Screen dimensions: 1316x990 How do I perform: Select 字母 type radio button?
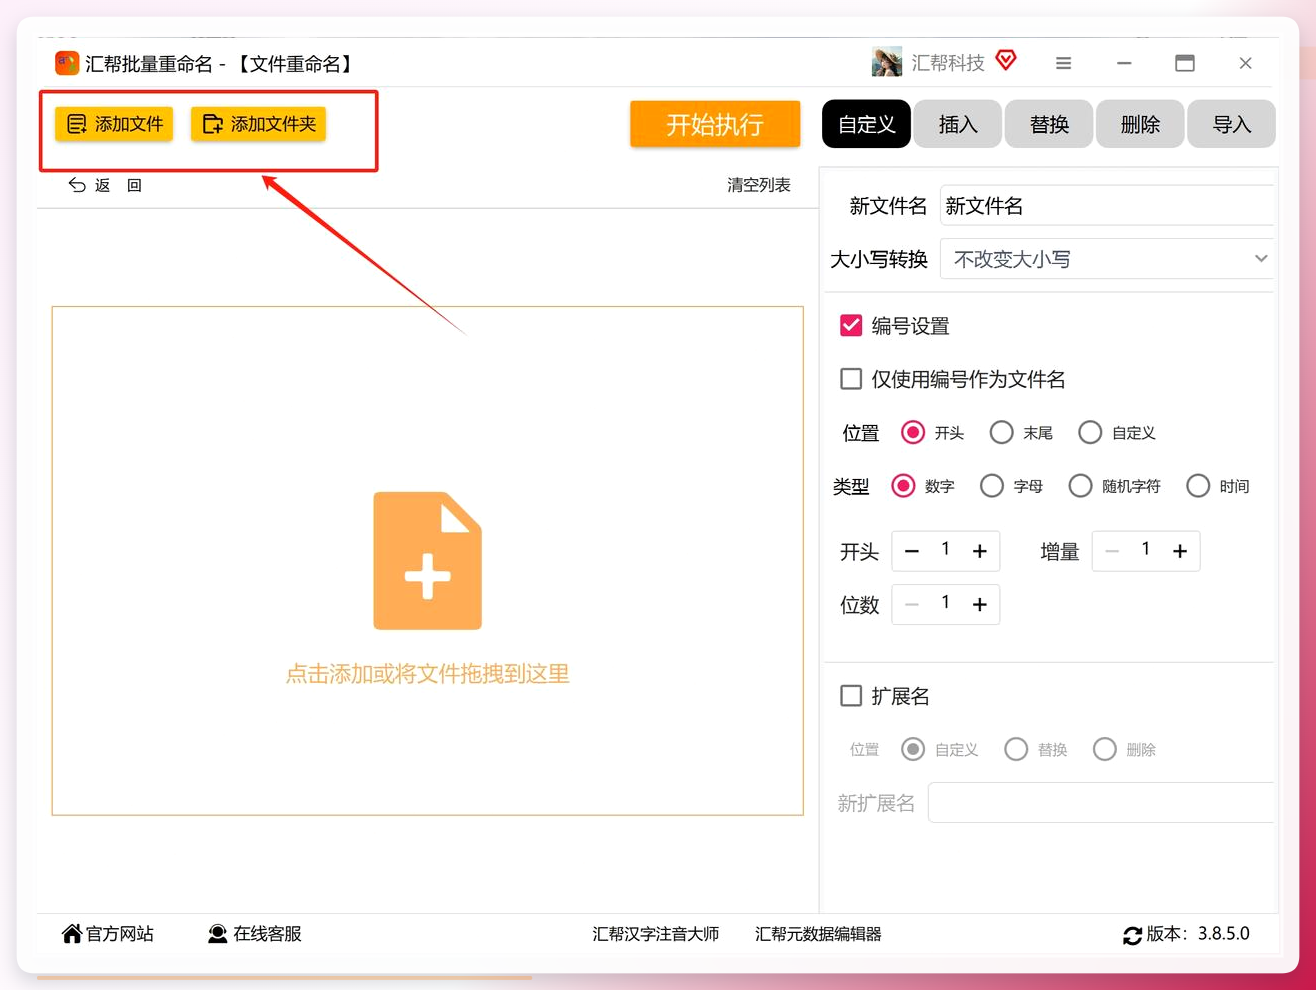(x=992, y=486)
